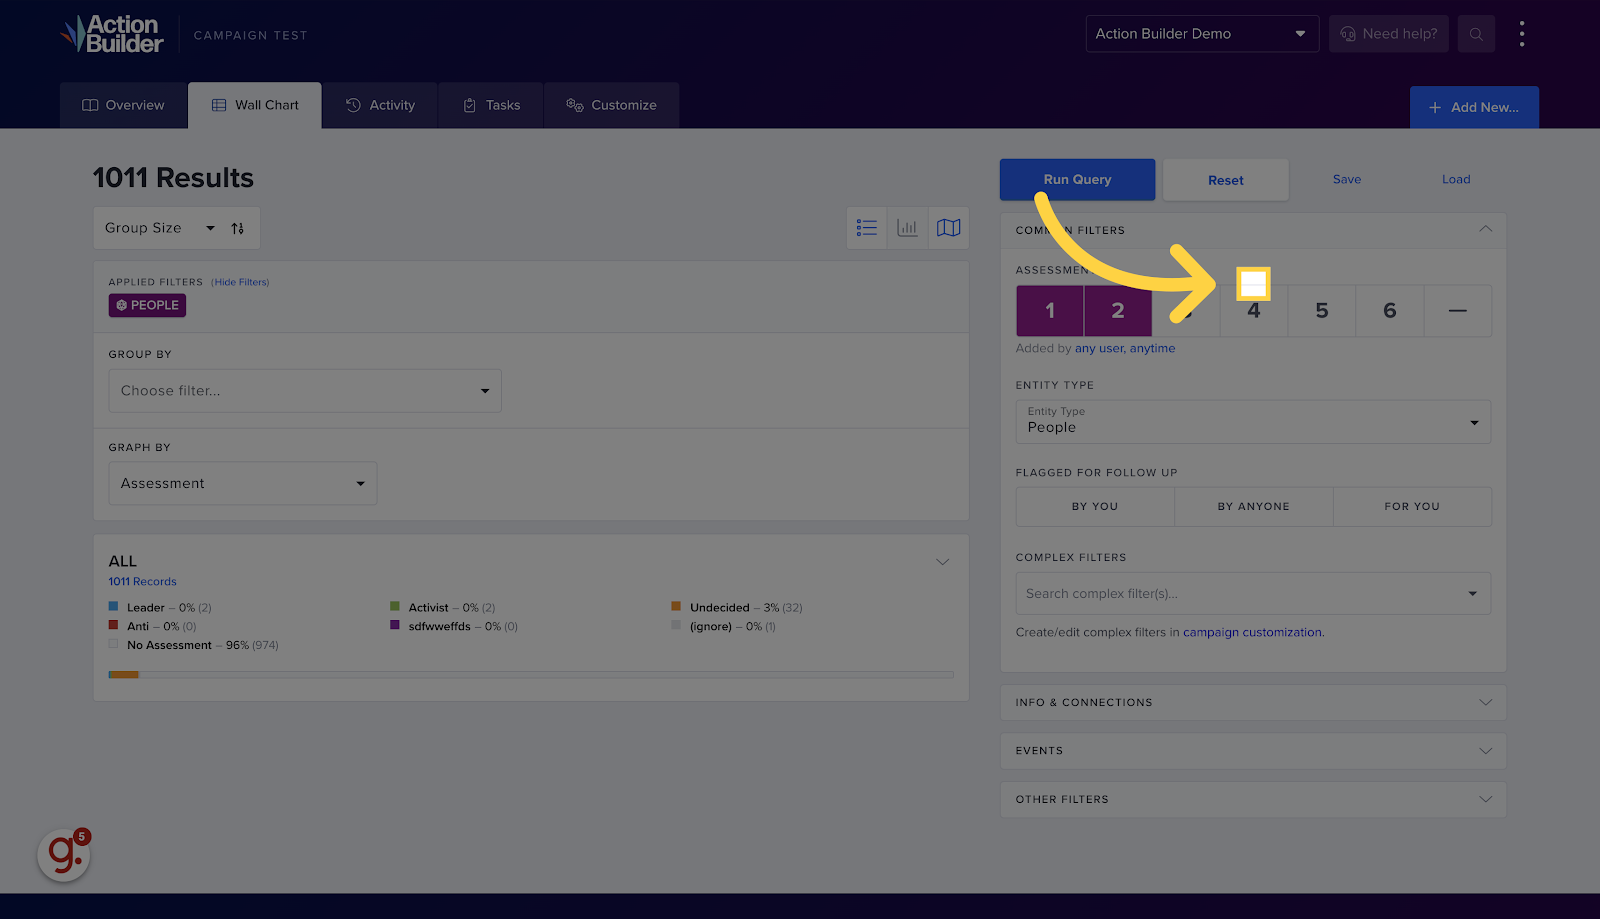Click the Run Query button
Screen dimensions: 1600x919
point(1077,179)
